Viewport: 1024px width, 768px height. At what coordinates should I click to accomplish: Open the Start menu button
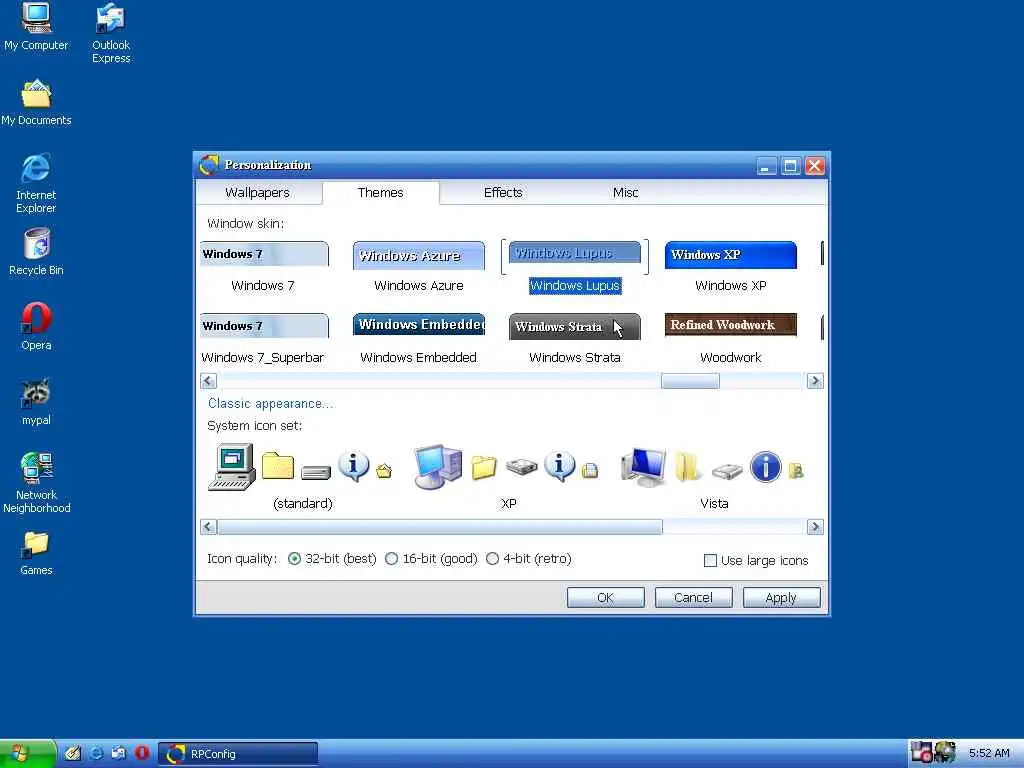(26, 754)
